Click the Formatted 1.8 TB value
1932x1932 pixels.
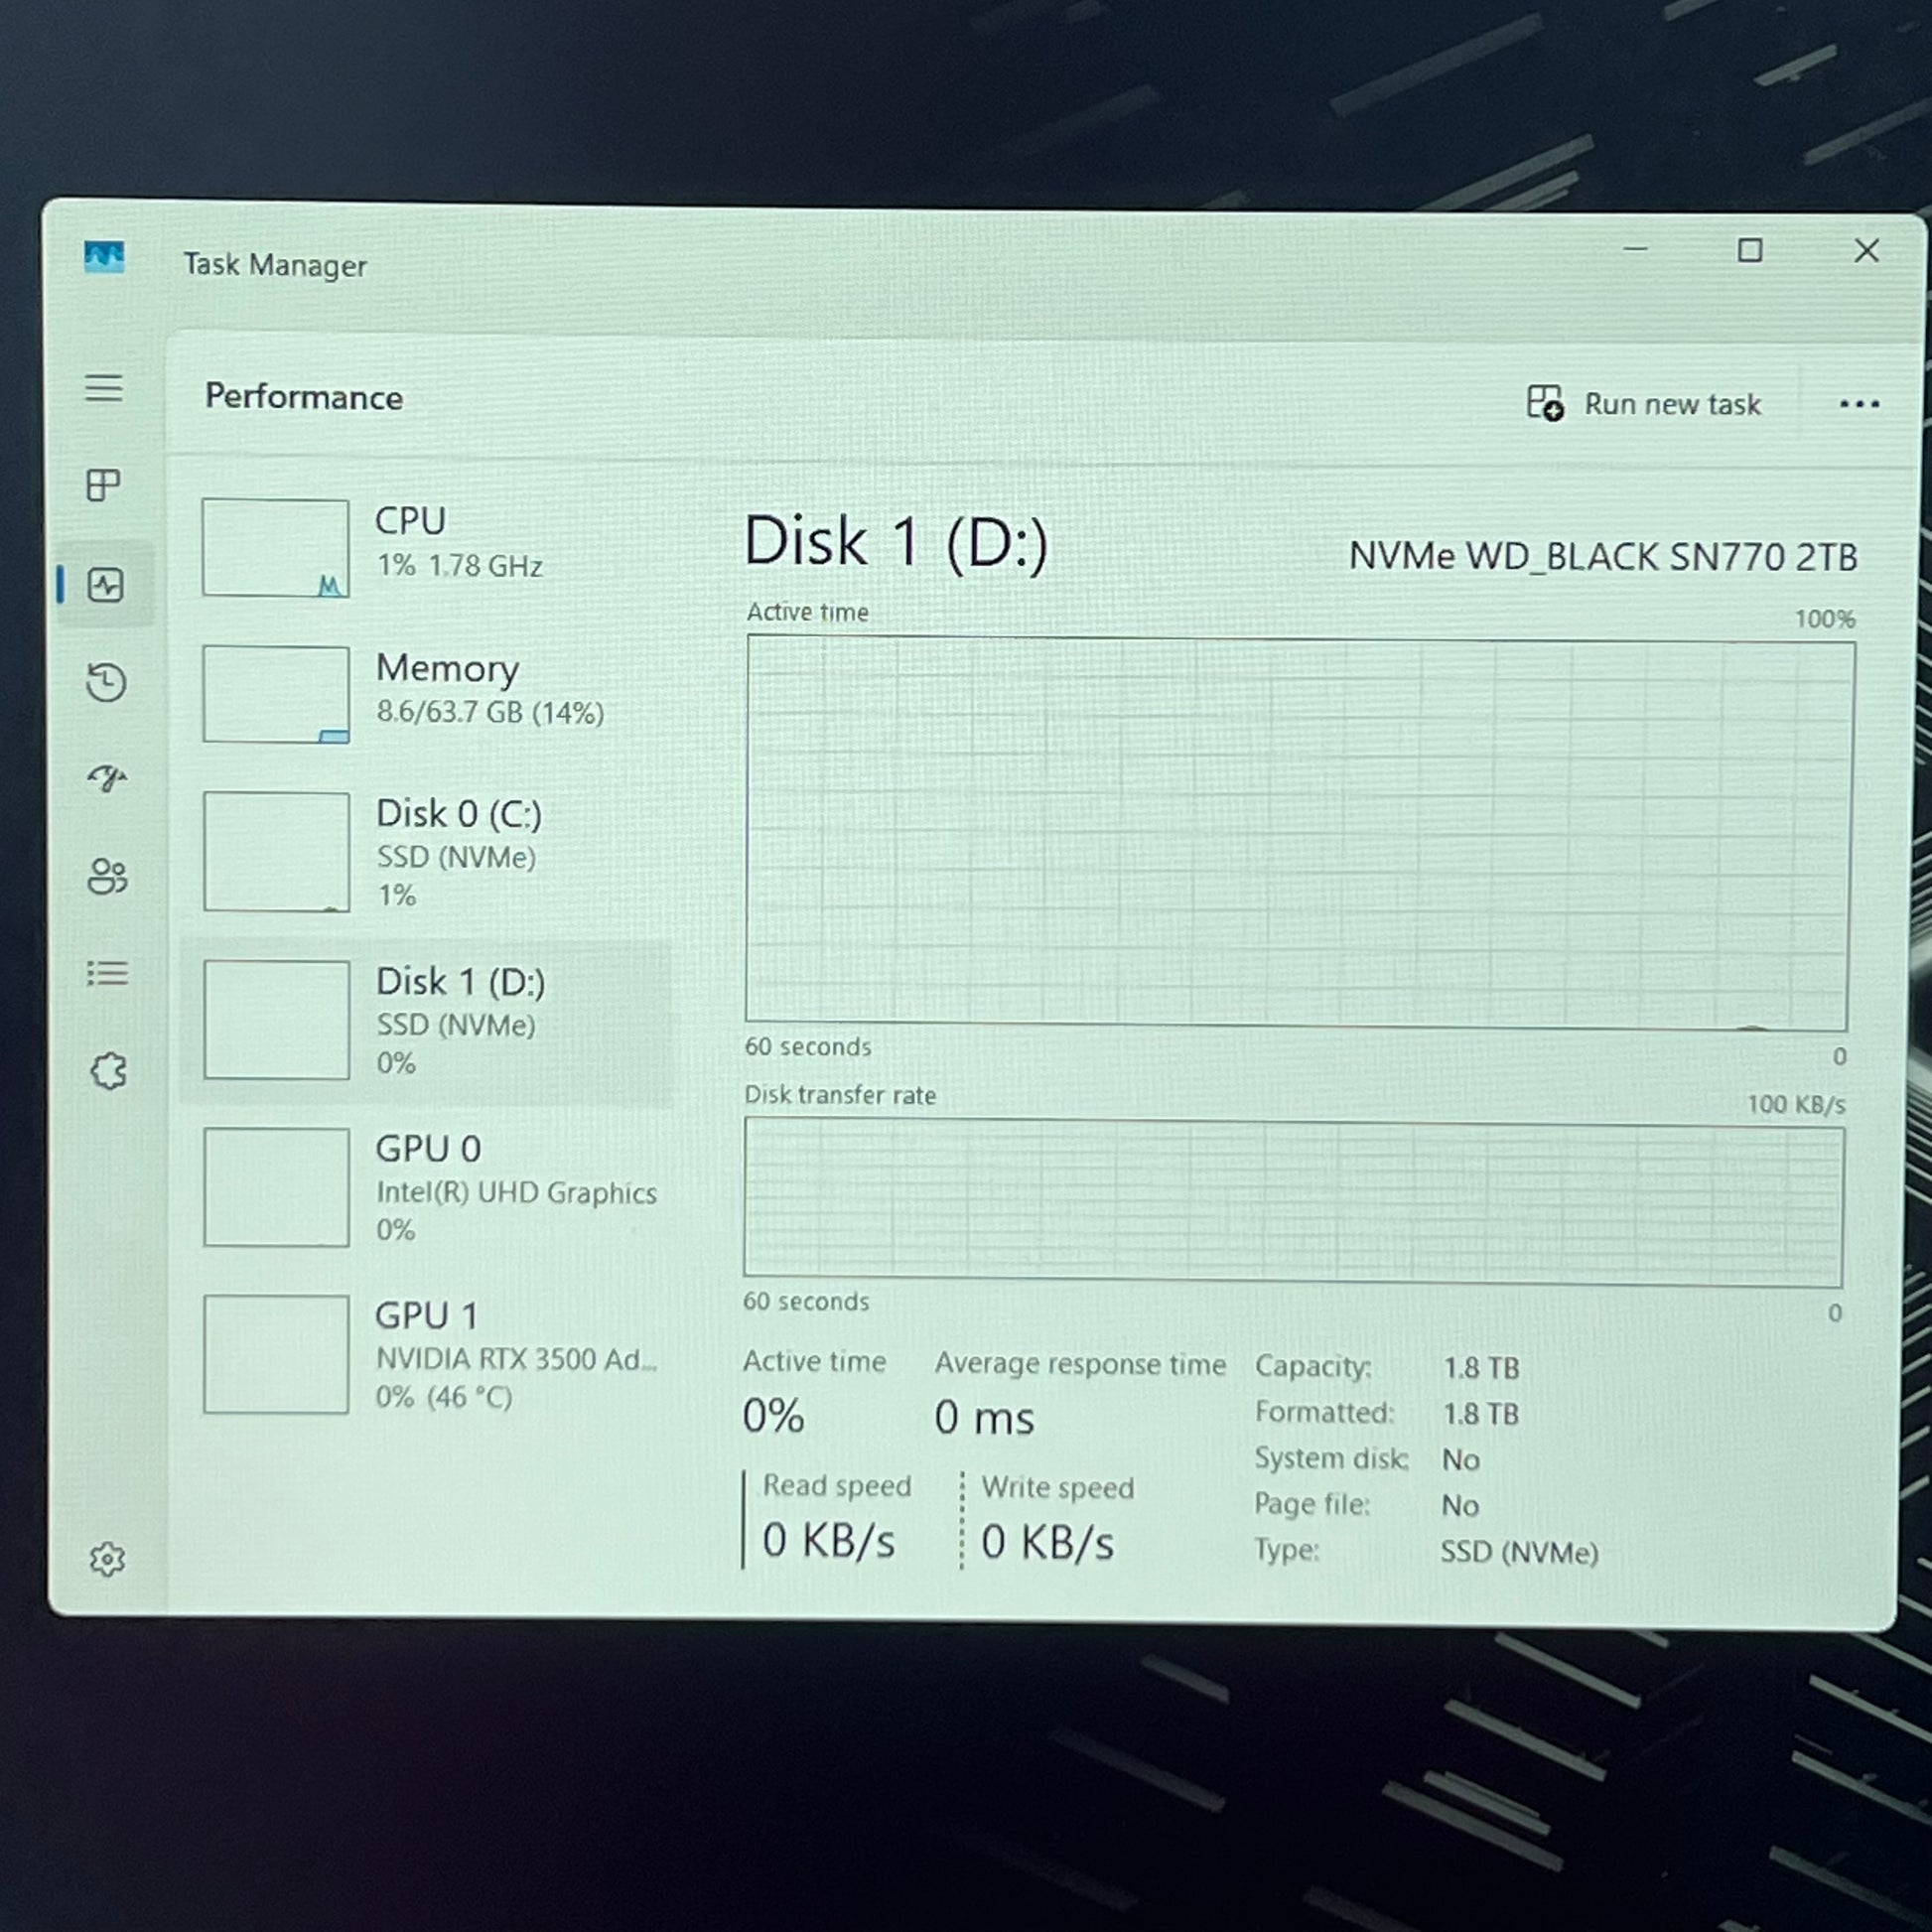pyautogui.click(x=1481, y=1414)
